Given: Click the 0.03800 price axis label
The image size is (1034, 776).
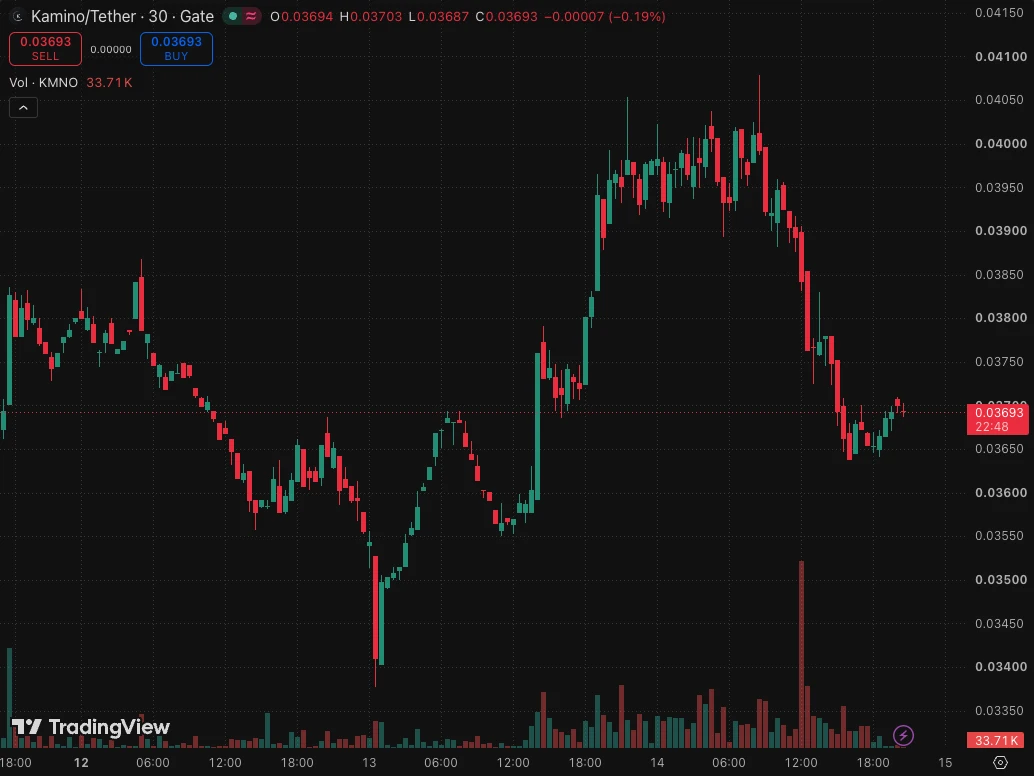Looking at the screenshot, I should 1000,318.
